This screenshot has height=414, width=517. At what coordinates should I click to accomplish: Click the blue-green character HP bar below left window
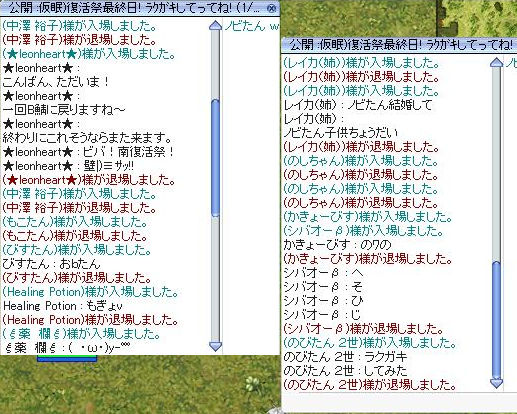67,358
